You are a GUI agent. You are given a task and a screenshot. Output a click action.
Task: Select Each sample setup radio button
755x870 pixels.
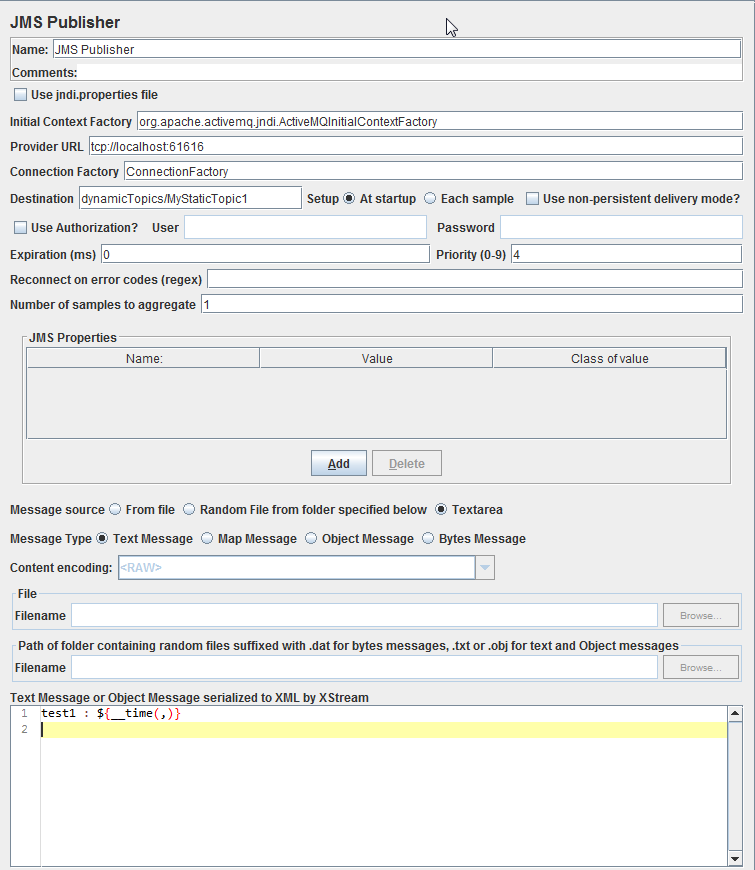tap(430, 199)
